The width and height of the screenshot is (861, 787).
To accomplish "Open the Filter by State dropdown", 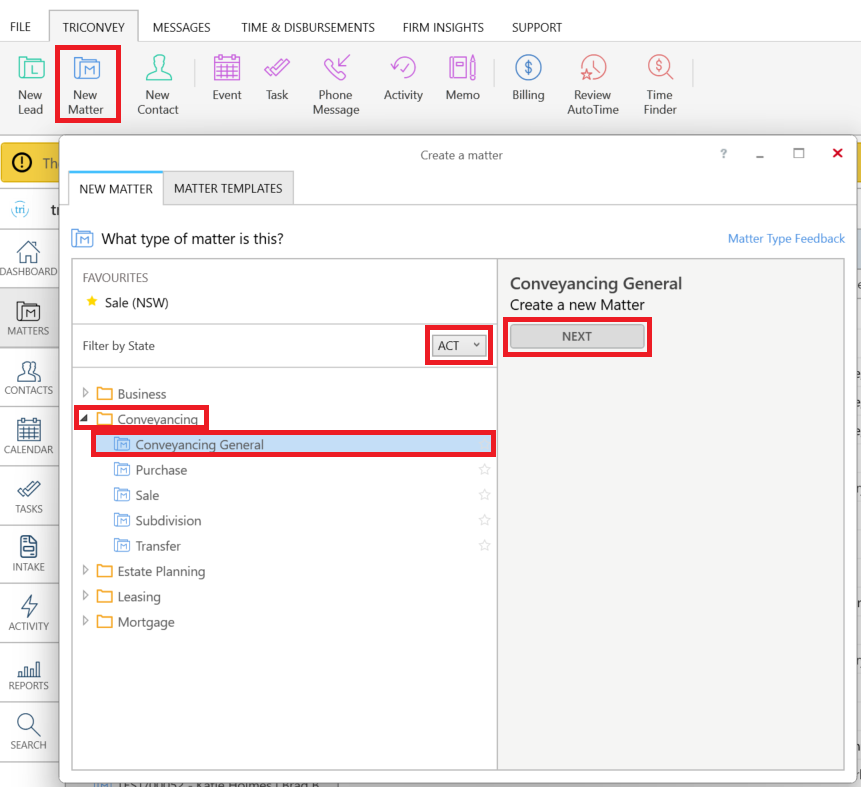I will coord(459,345).
